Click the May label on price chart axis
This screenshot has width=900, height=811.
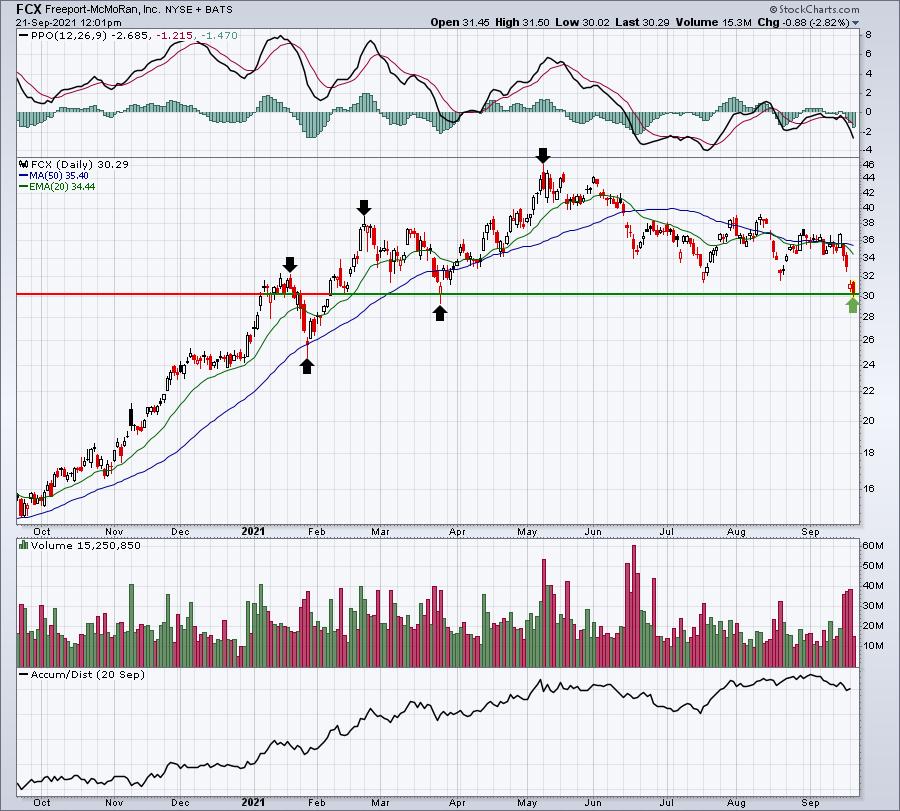[527, 531]
